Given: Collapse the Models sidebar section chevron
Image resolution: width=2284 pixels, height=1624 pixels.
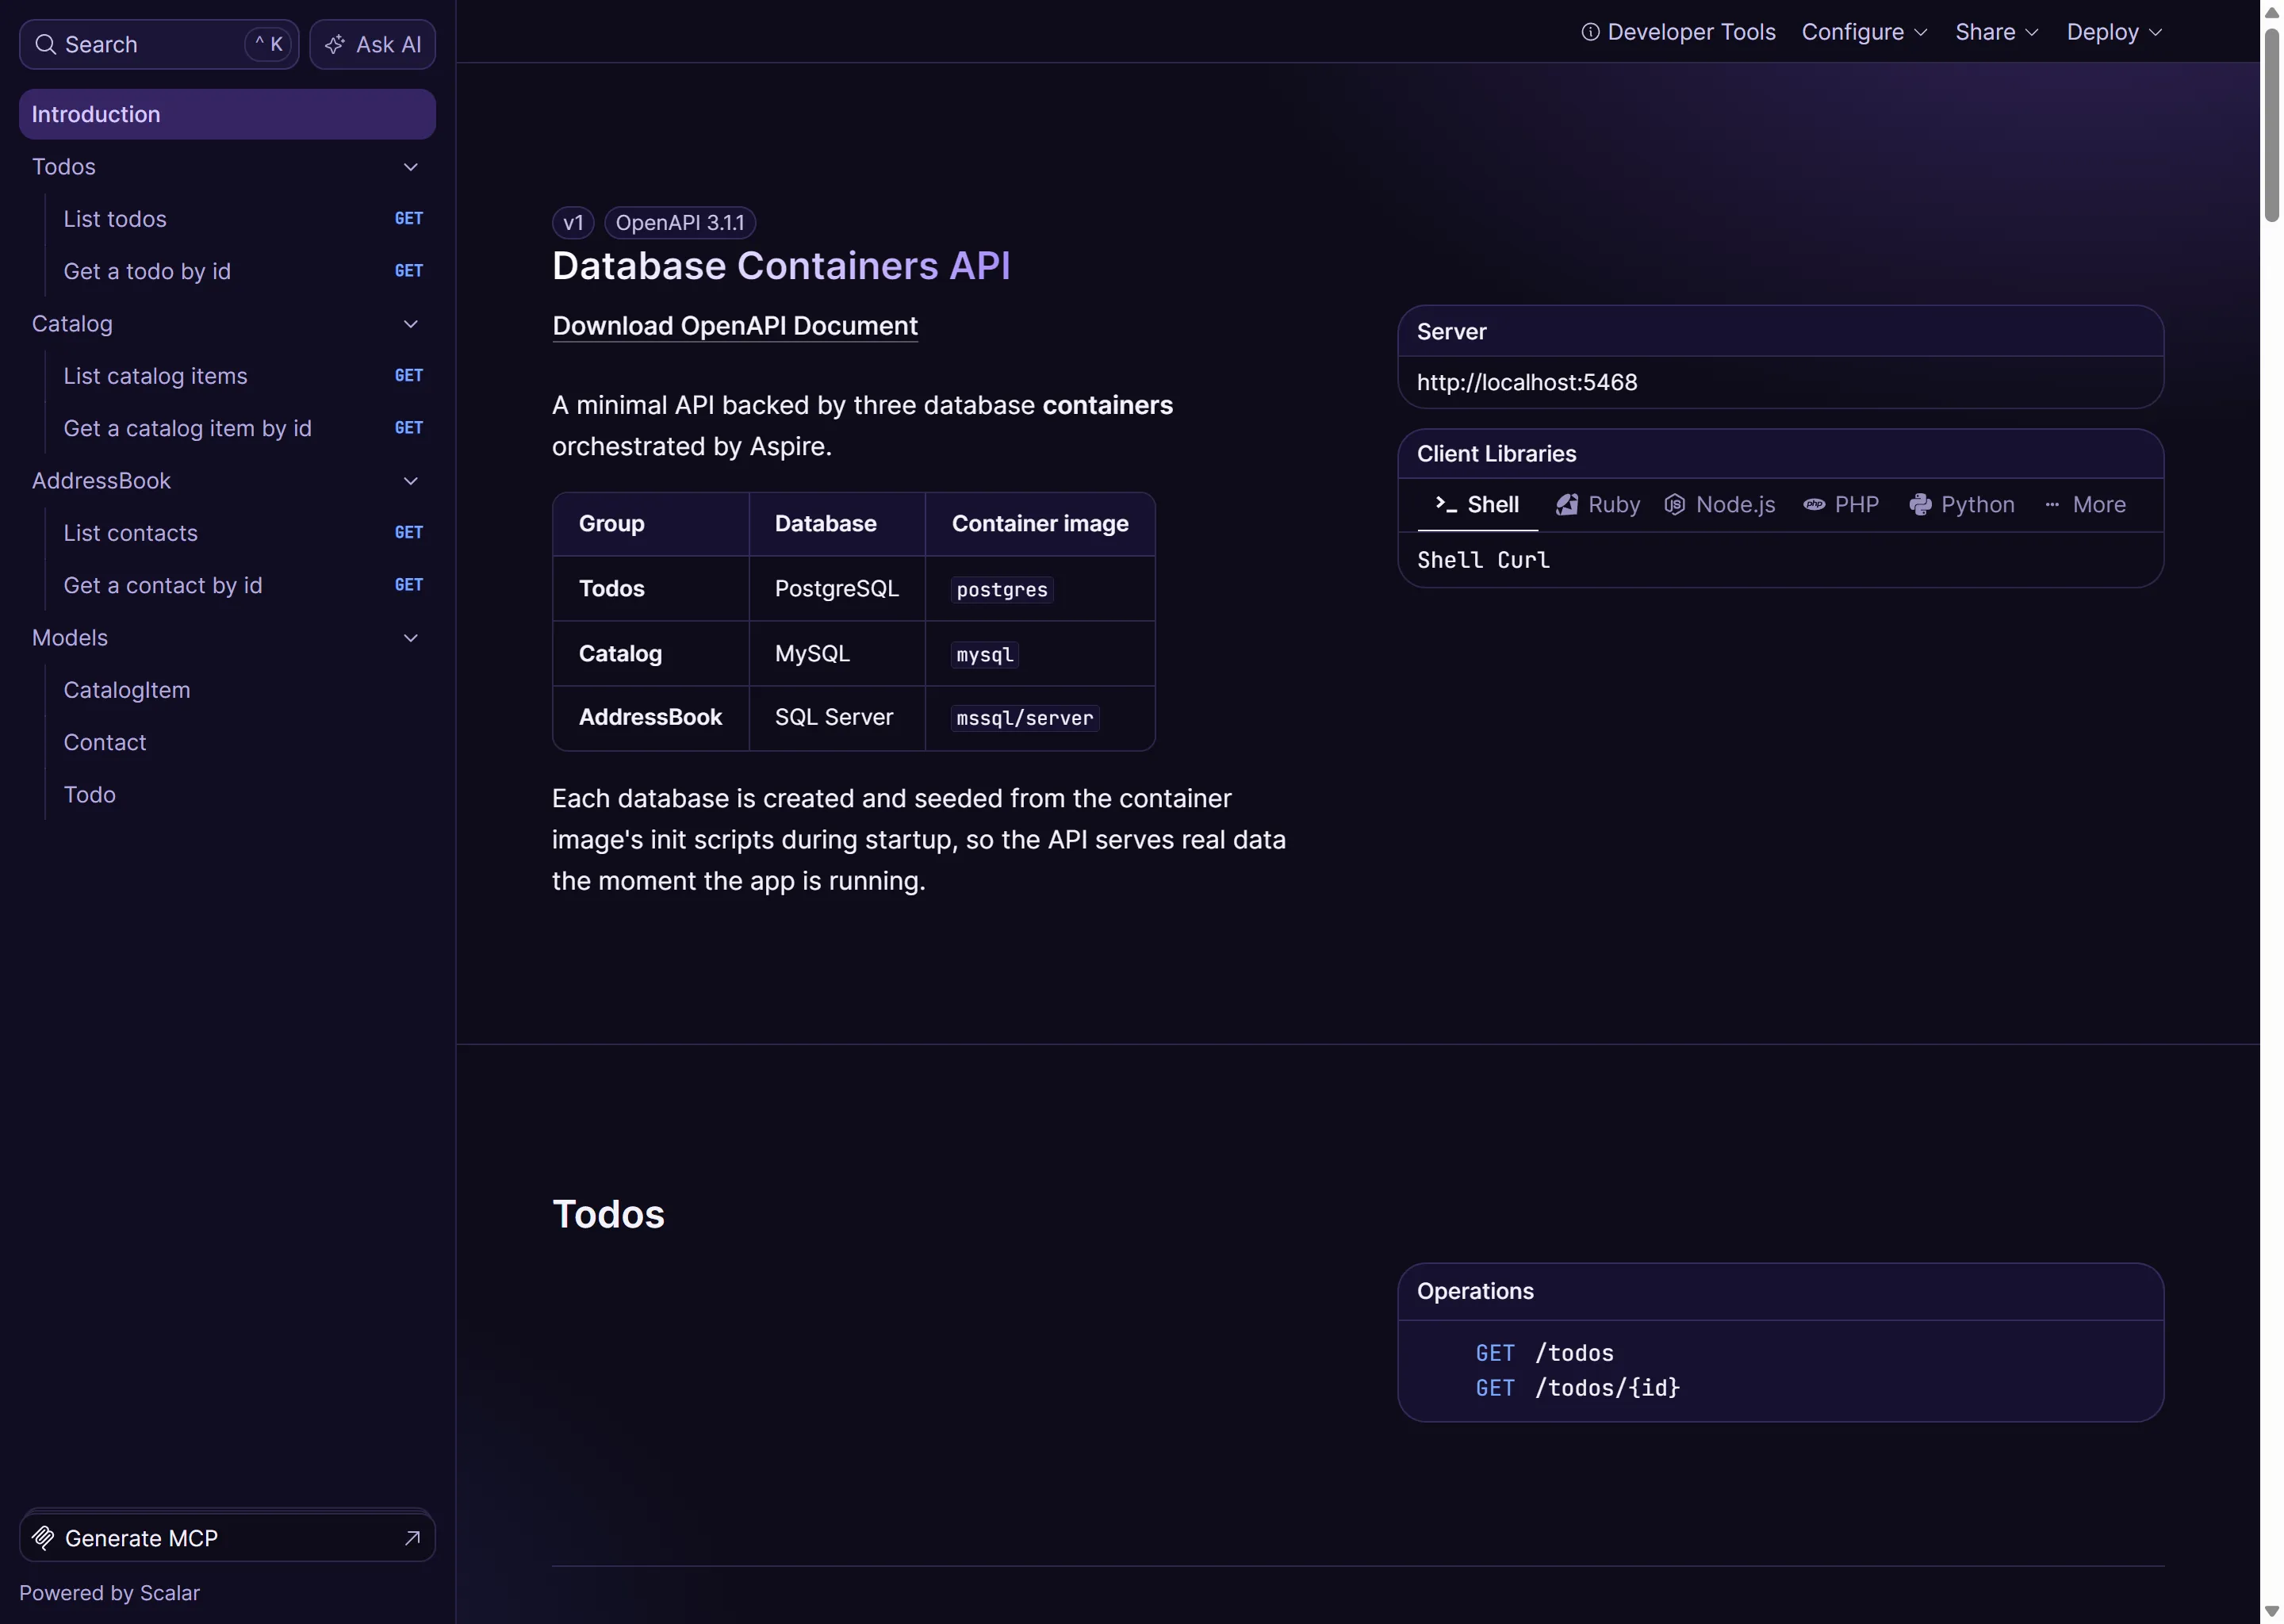Looking at the screenshot, I should pos(411,638).
